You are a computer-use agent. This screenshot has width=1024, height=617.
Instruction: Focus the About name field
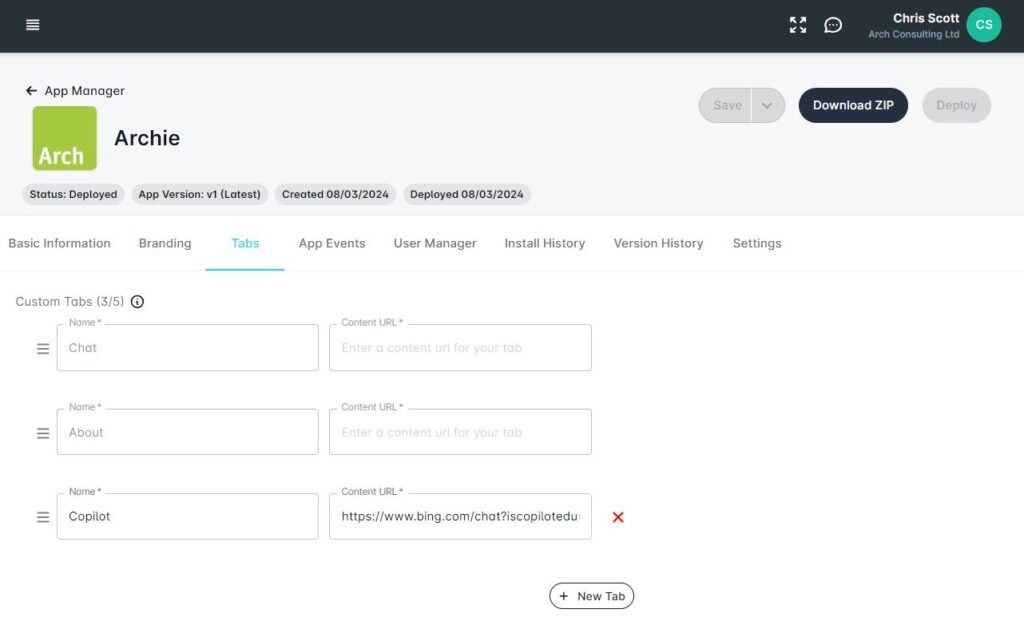[187, 432]
